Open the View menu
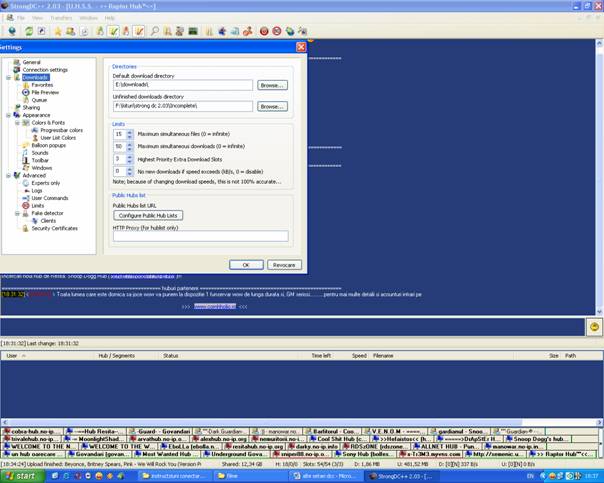Viewport: 604px width, 483px height. pyautogui.click(x=37, y=17)
